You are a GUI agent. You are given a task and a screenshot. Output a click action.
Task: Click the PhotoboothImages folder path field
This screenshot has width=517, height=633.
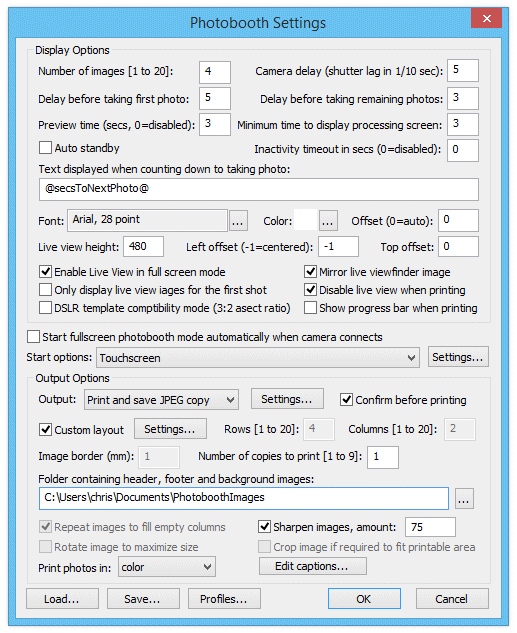tap(244, 499)
